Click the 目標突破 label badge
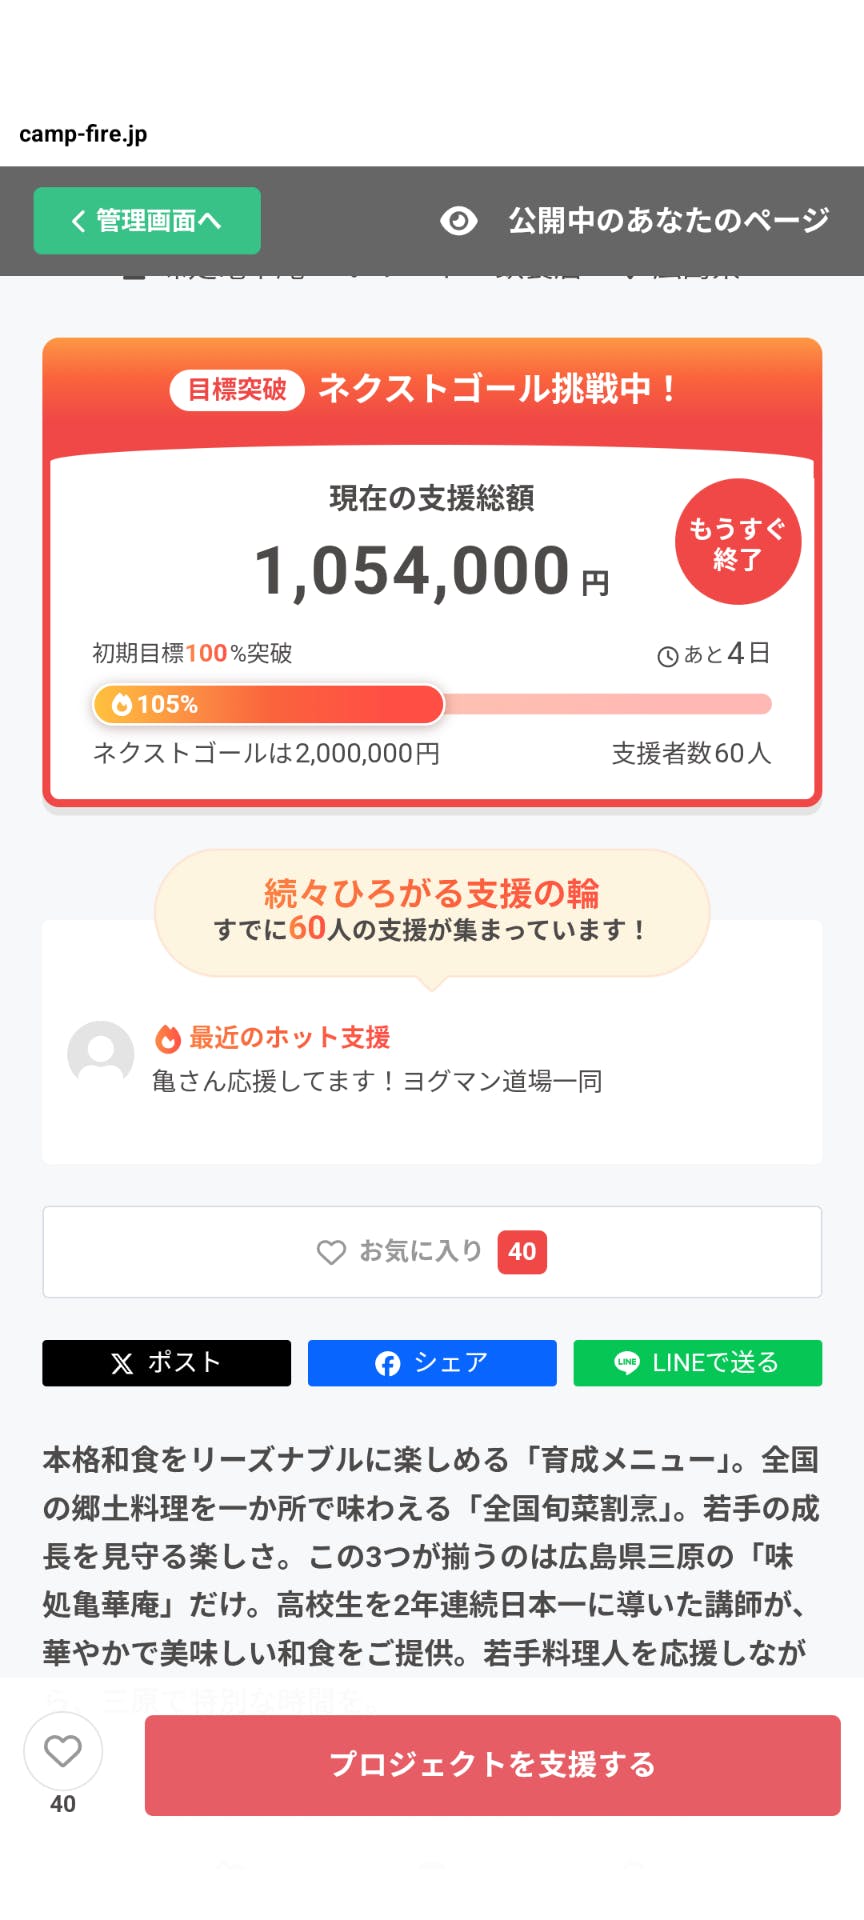This screenshot has height=1920, width=864. [237, 389]
